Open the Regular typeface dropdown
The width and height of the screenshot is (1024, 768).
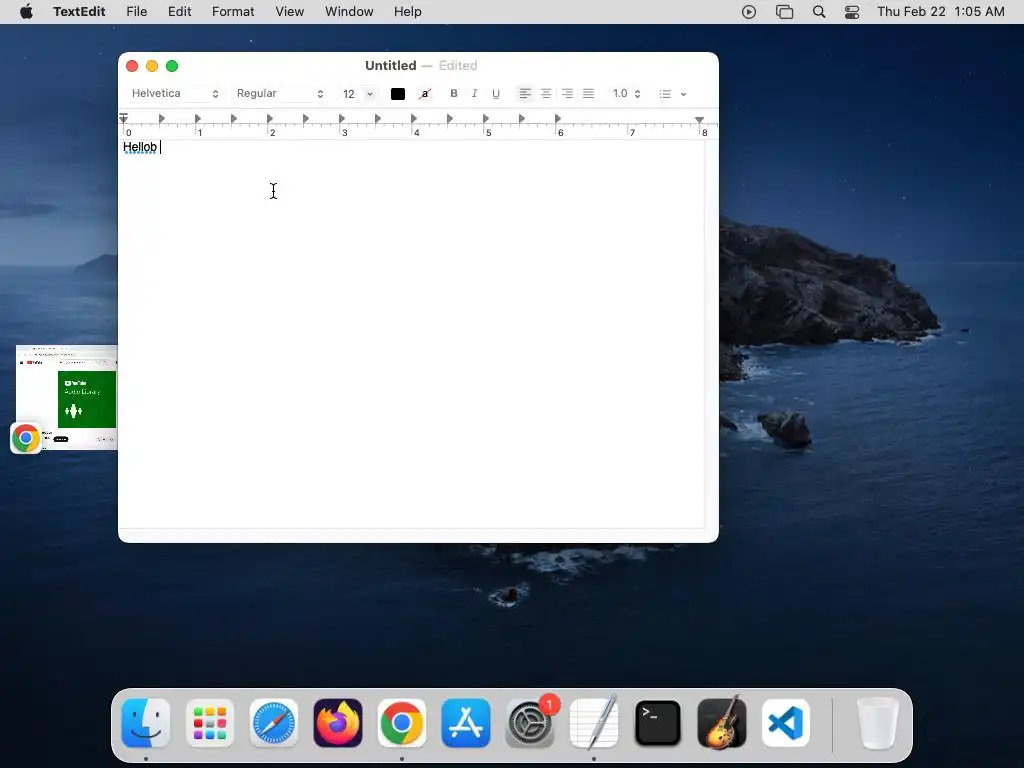280,93
